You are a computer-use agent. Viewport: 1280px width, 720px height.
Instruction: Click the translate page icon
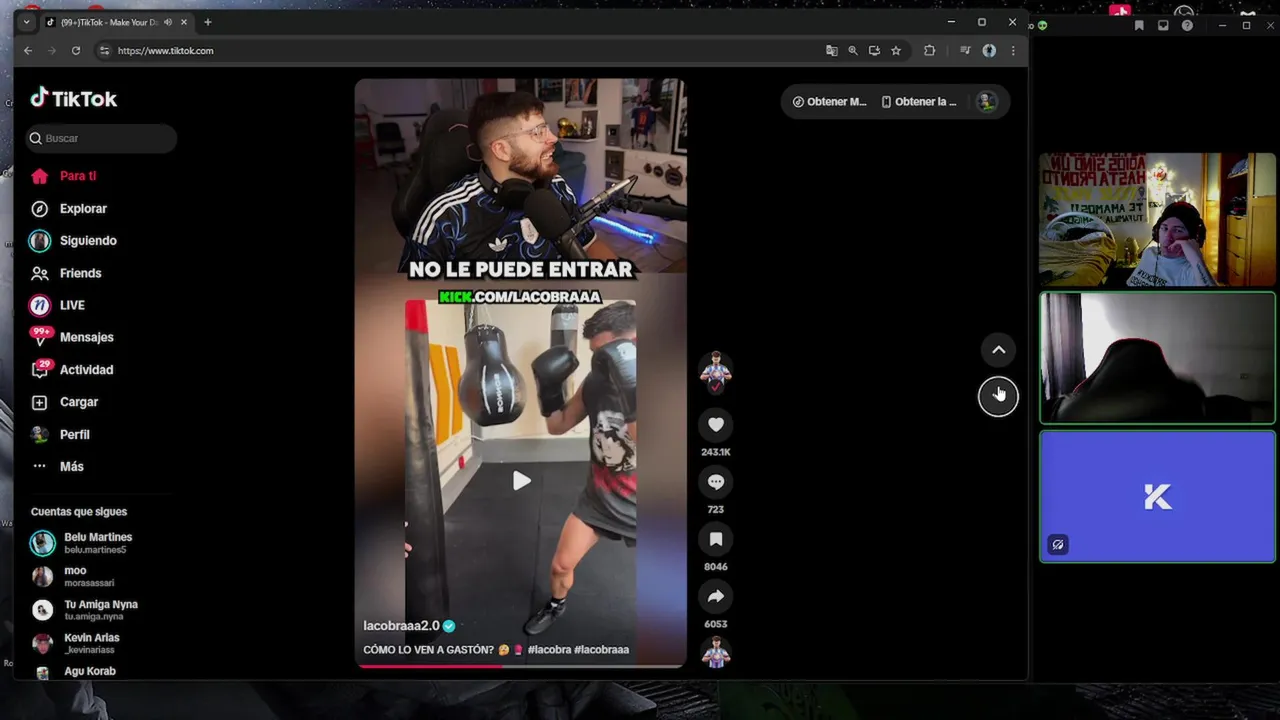tap(831, 51)
